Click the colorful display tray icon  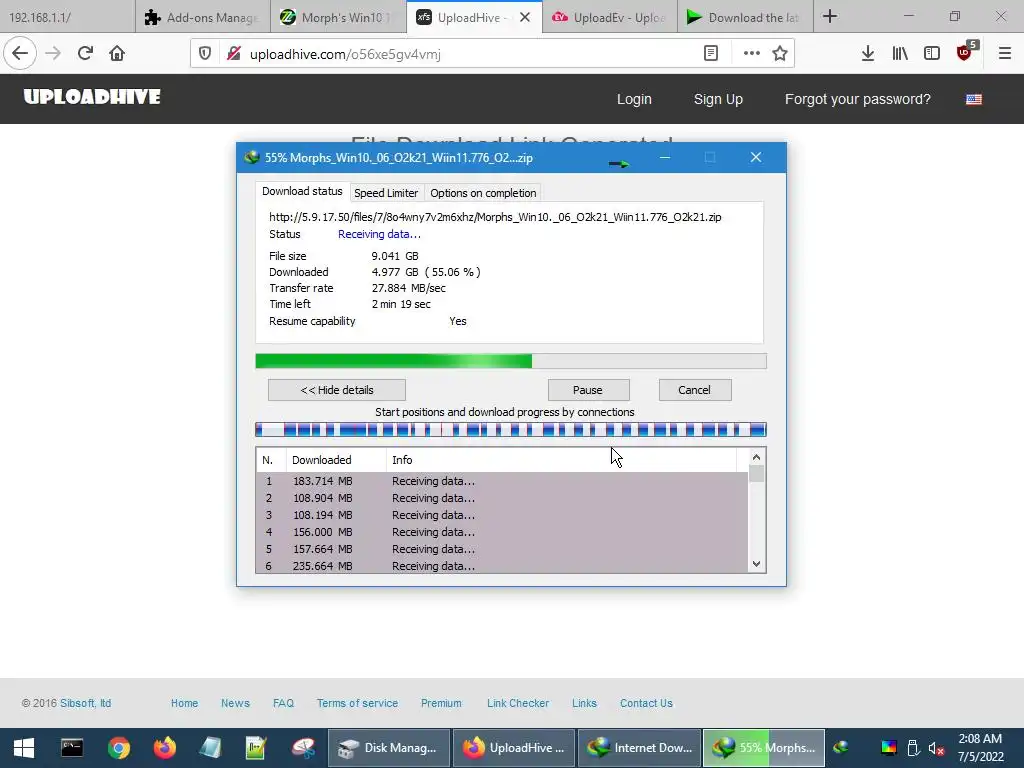[889, 748]
